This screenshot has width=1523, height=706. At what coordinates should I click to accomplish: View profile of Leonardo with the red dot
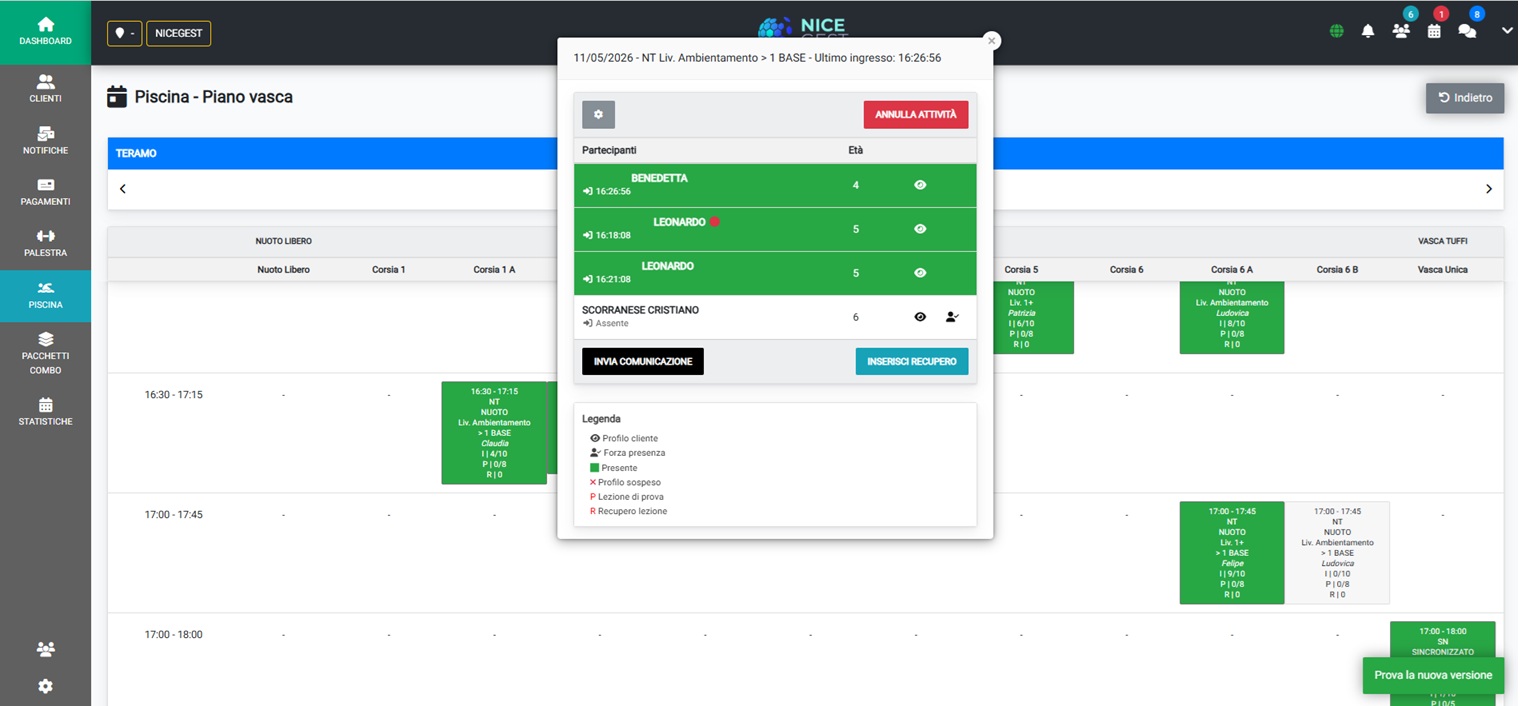click(920, 229)
